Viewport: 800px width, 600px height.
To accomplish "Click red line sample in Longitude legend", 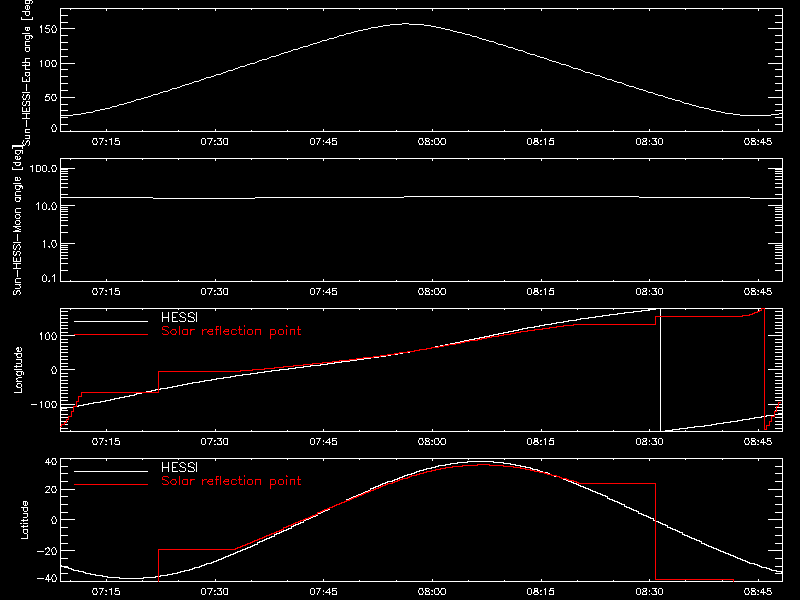I will click(111, 335).
